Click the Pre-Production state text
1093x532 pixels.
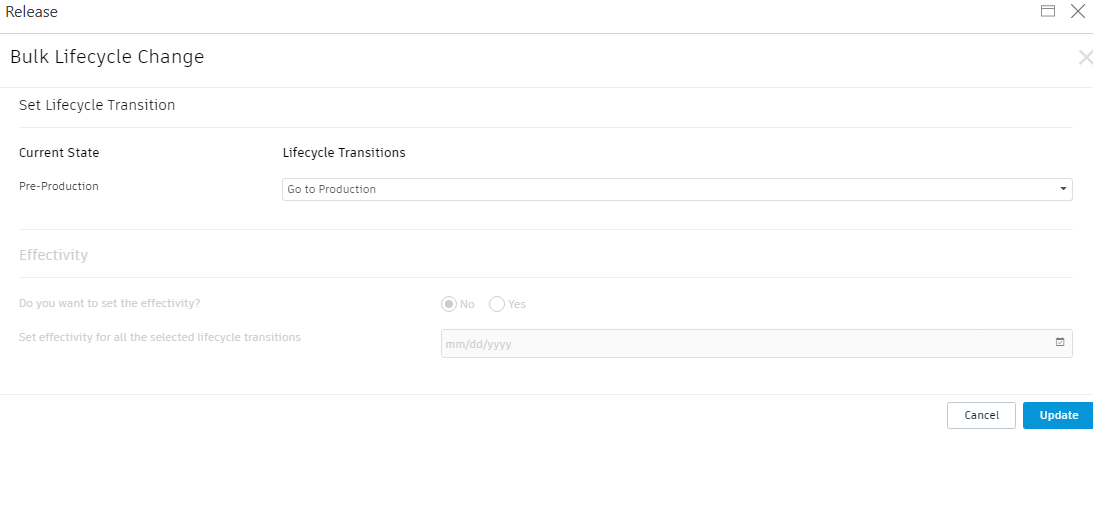click(x=59, y=186)
